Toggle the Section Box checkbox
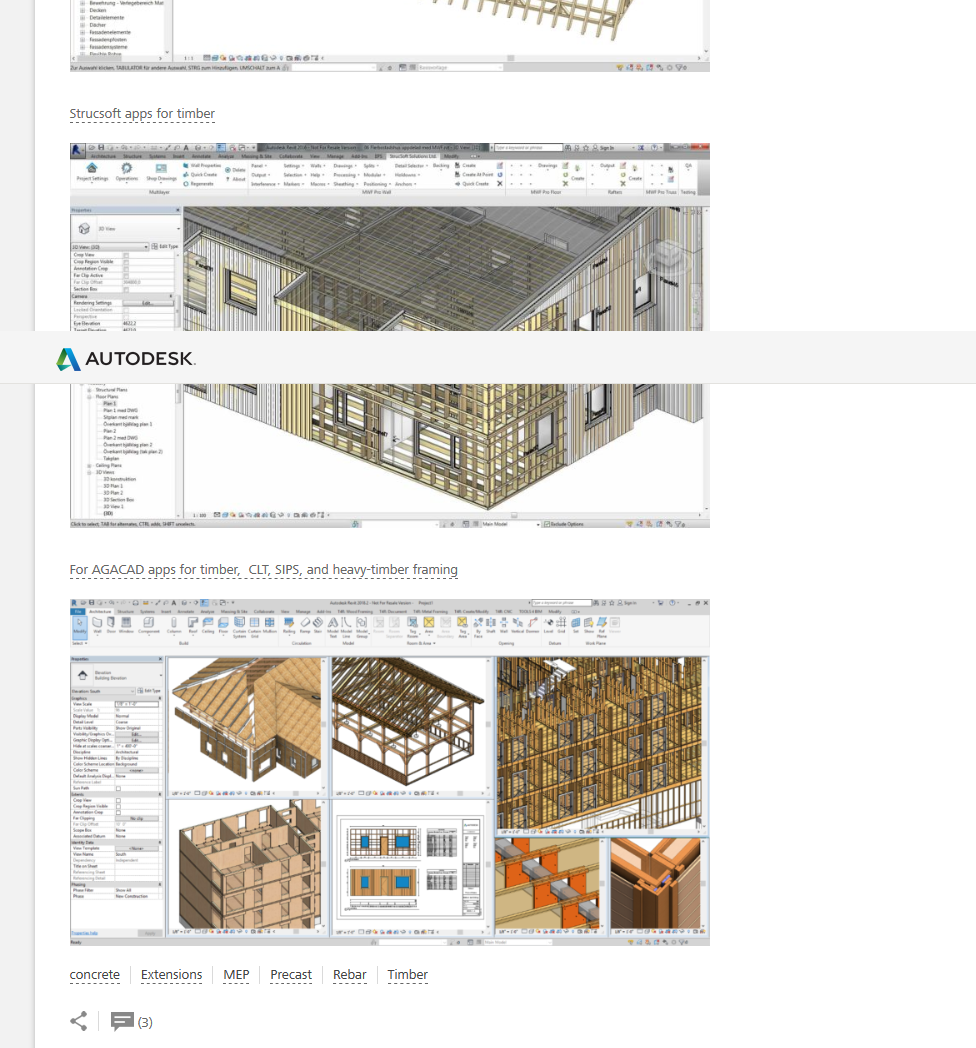 (x=125, y=289)
